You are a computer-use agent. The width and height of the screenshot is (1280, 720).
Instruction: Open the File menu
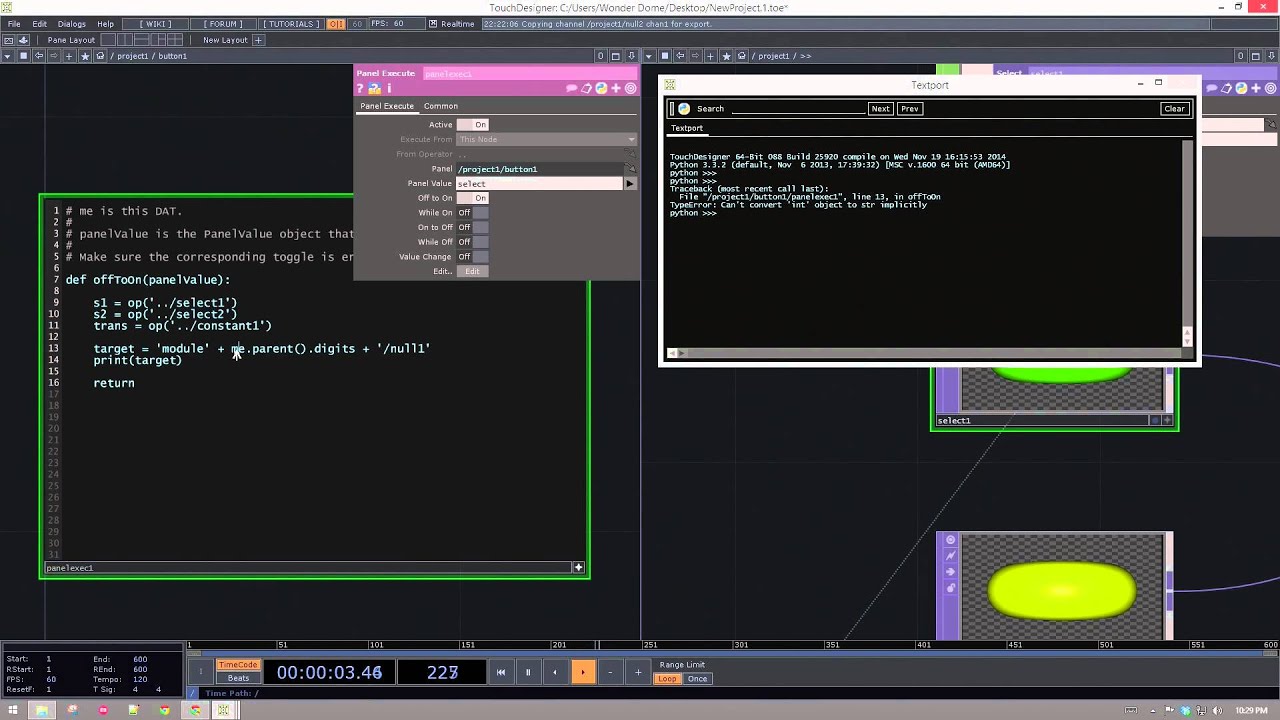[x=14, y=24]
